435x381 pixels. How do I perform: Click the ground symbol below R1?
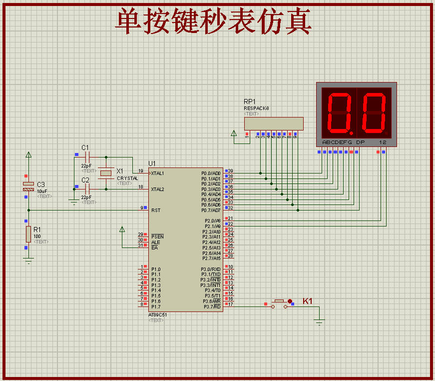(29, 261)
